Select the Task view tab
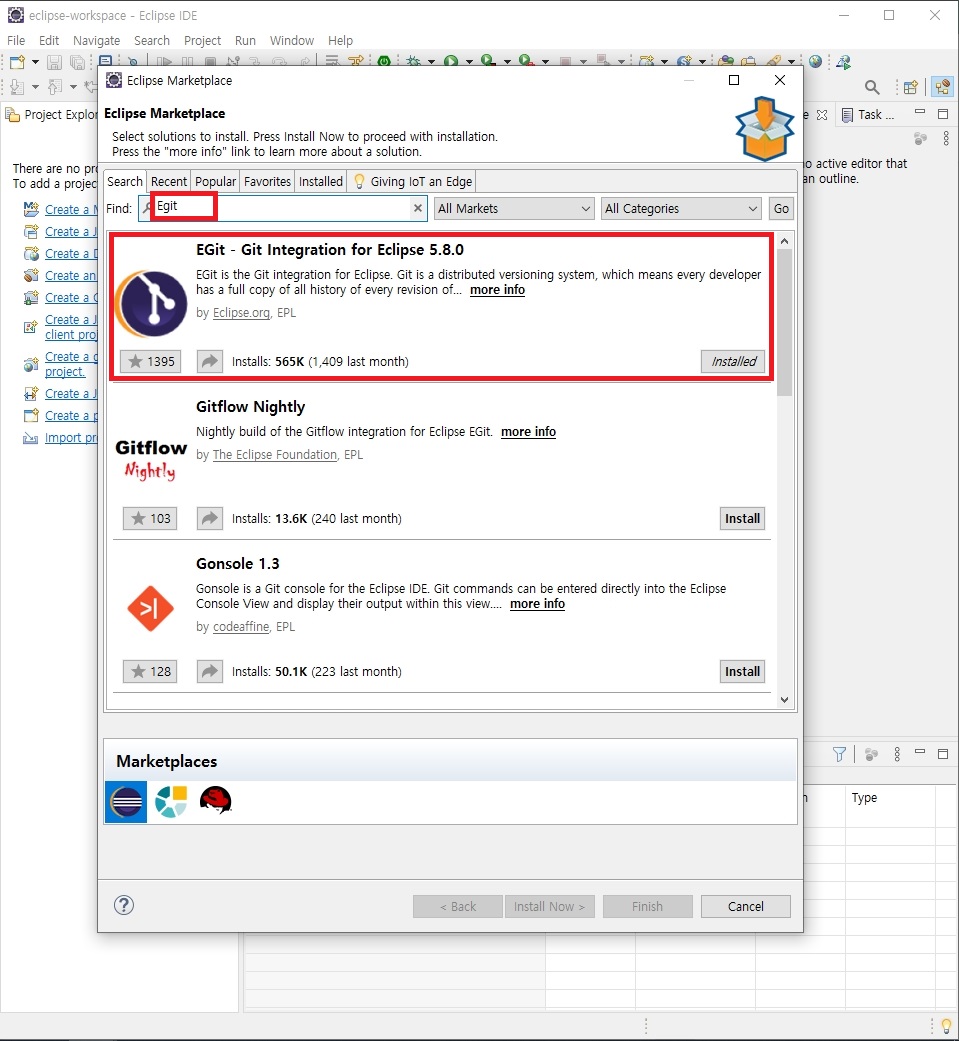Screen dimensions: 959x1041 [x=868, y=115]
